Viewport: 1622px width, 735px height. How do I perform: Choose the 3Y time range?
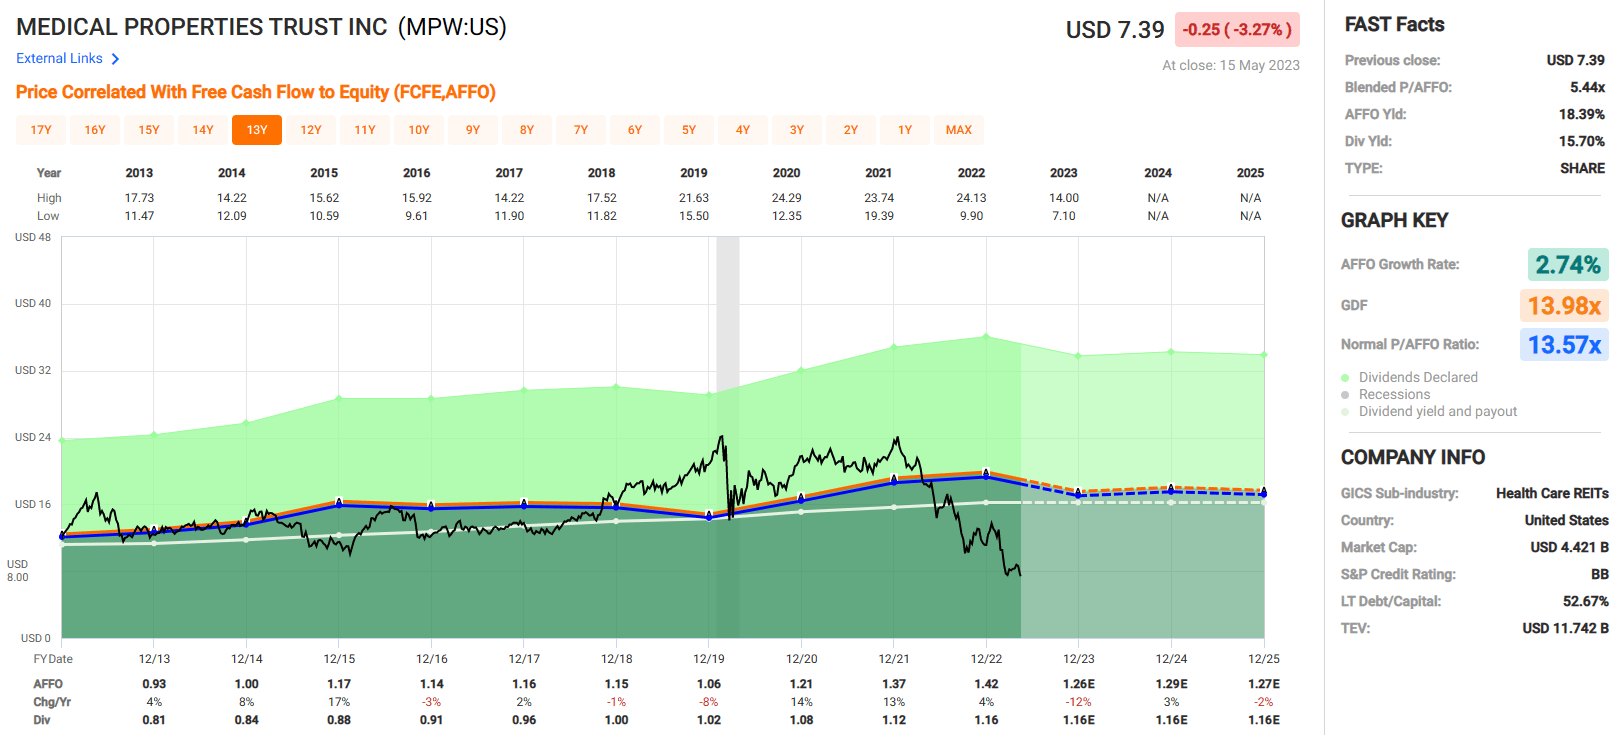point(797,130)
